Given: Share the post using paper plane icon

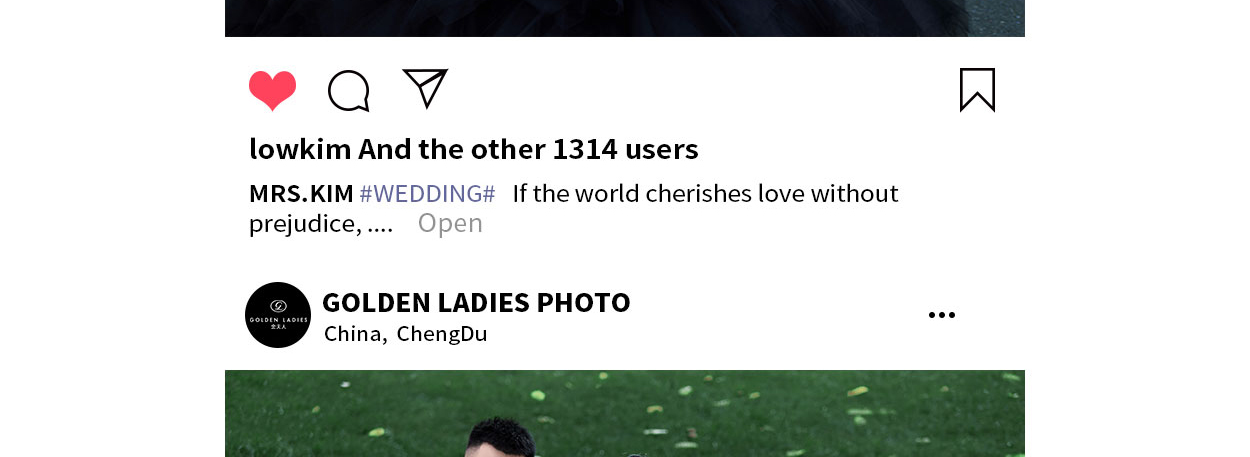Looking at the screenshot, I should tap(425, 88).
